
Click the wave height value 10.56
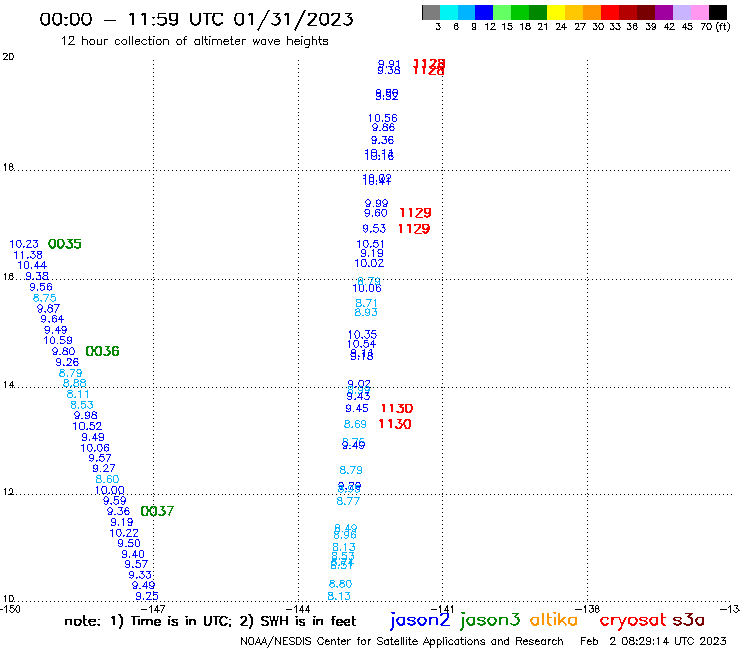pyautogui.click(x=383, y=118)
